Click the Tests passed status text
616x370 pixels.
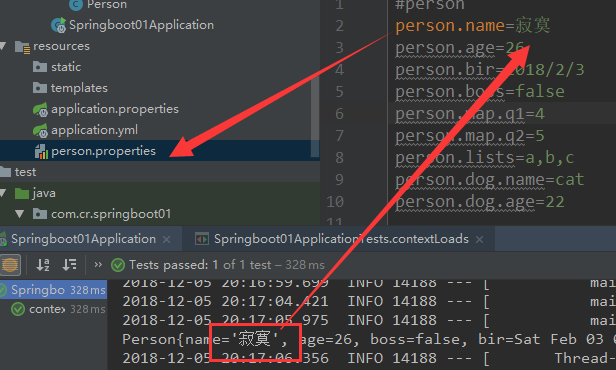pos(227,265)
